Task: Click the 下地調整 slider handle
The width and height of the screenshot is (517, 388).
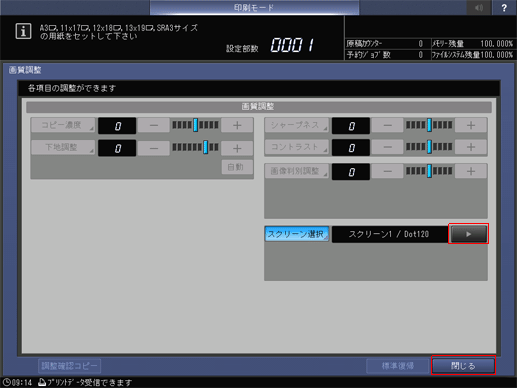Action: [x=206, y=147]
